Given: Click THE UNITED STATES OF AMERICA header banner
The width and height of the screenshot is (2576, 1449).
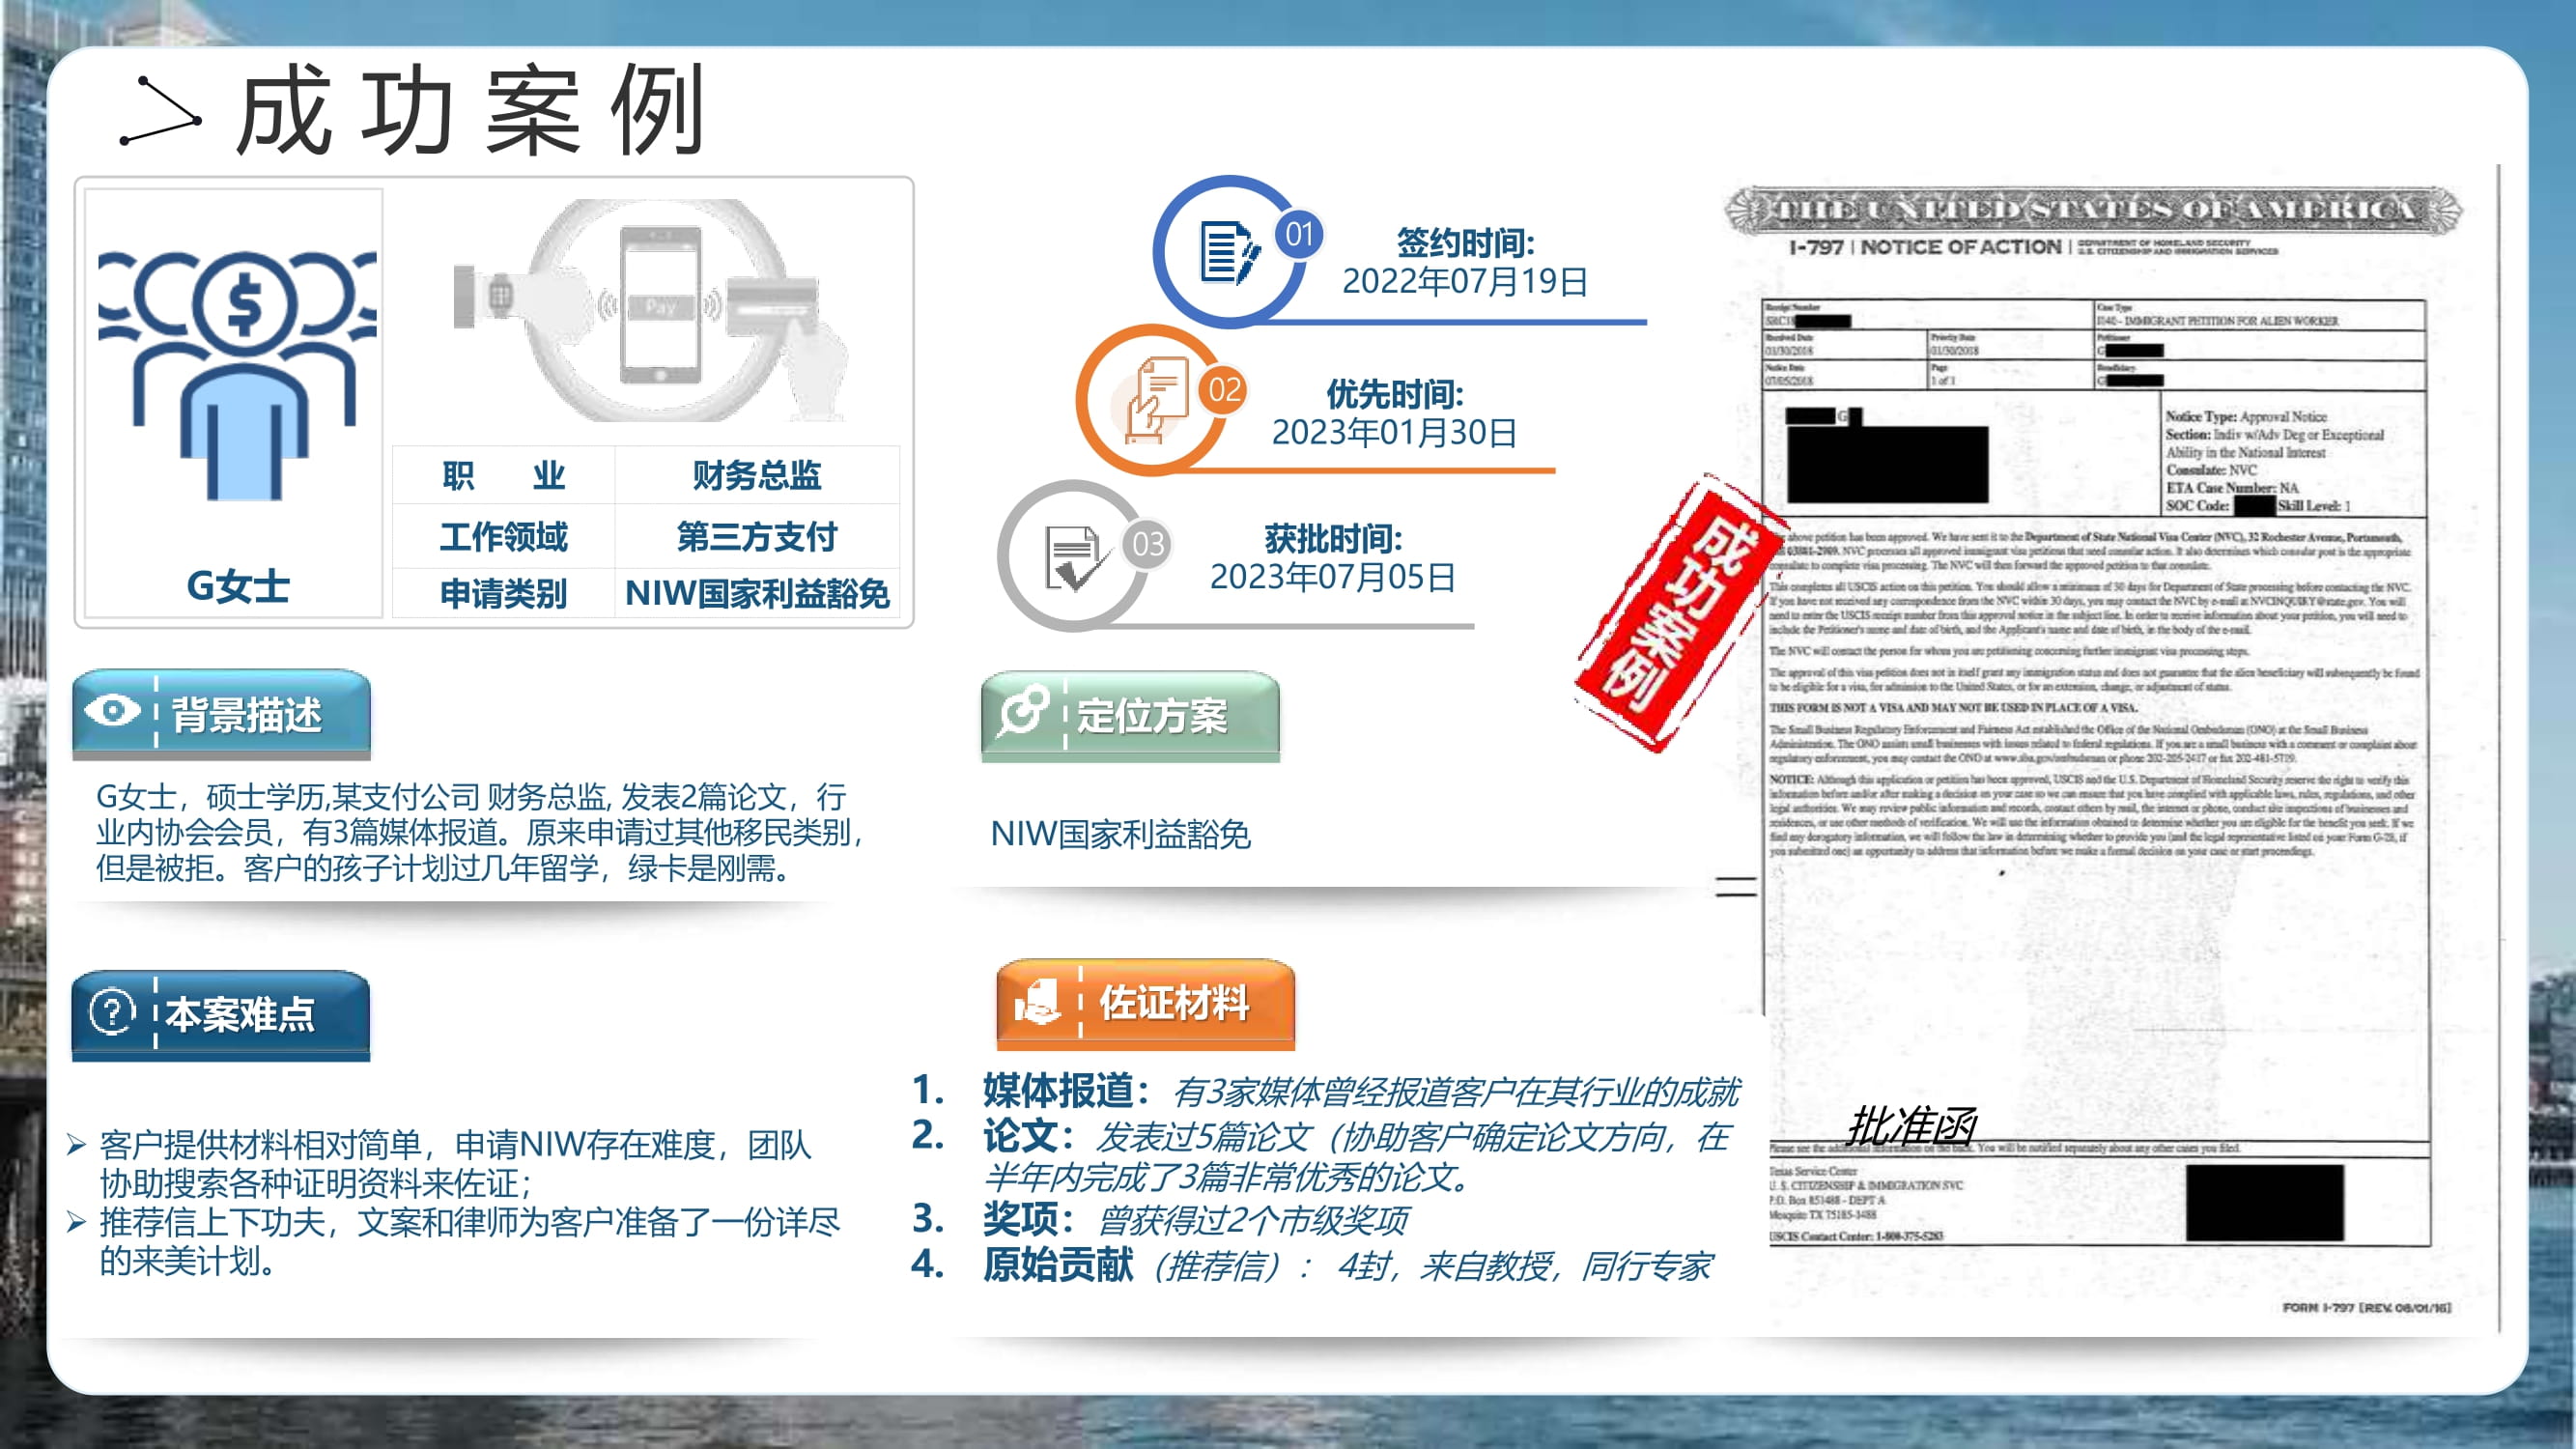Looking at the screenshot, I should (2094, 209).
